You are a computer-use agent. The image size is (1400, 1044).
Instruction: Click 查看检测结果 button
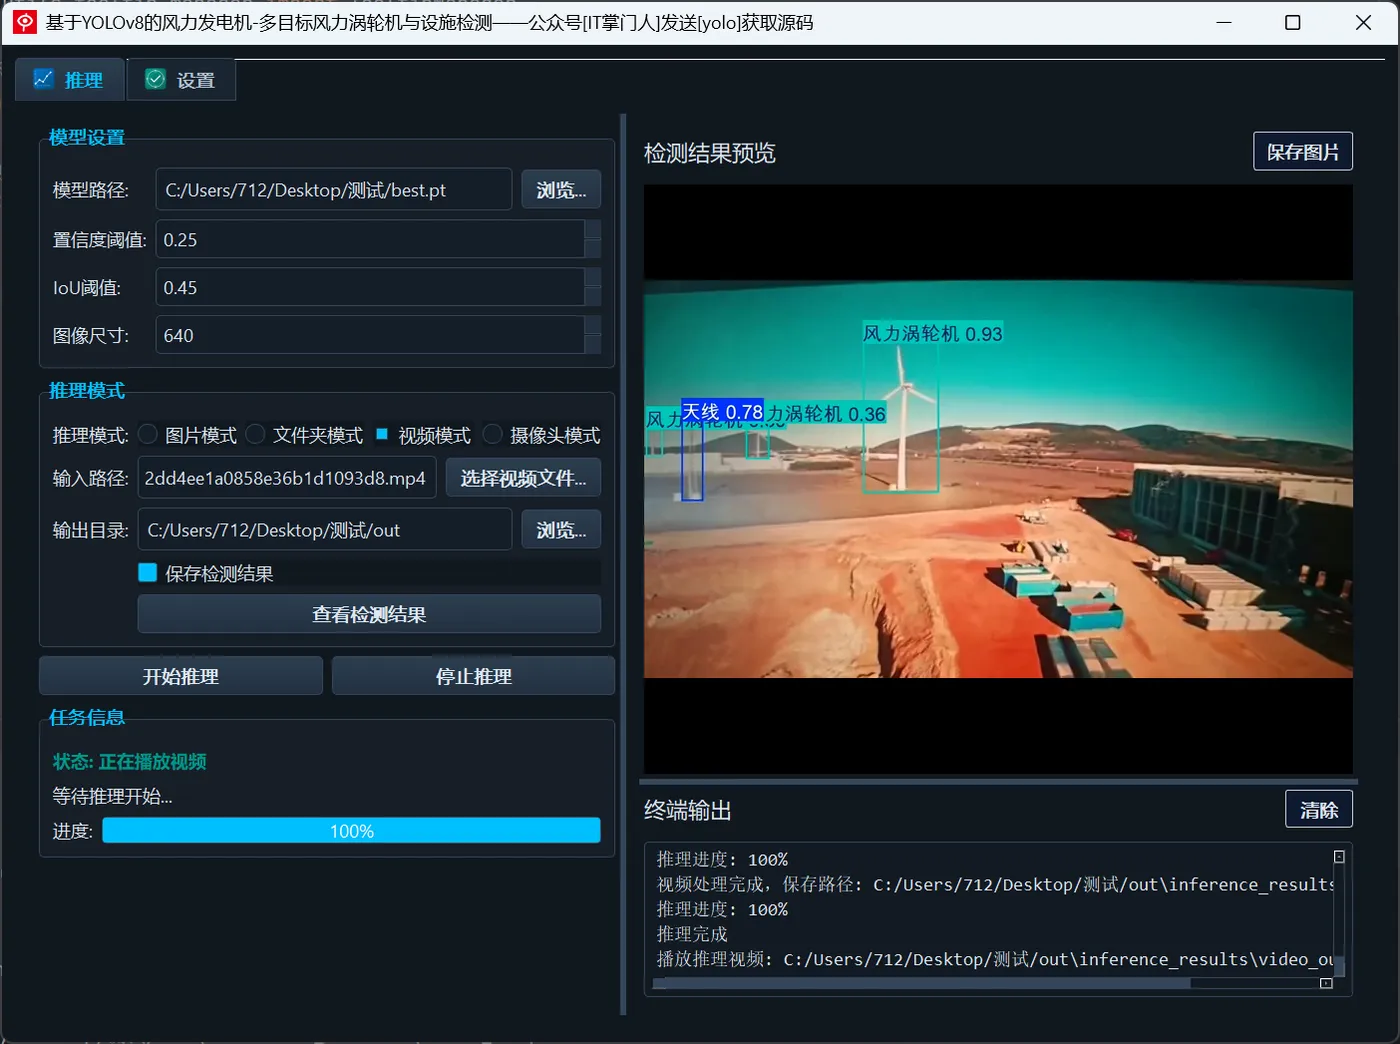369,614
